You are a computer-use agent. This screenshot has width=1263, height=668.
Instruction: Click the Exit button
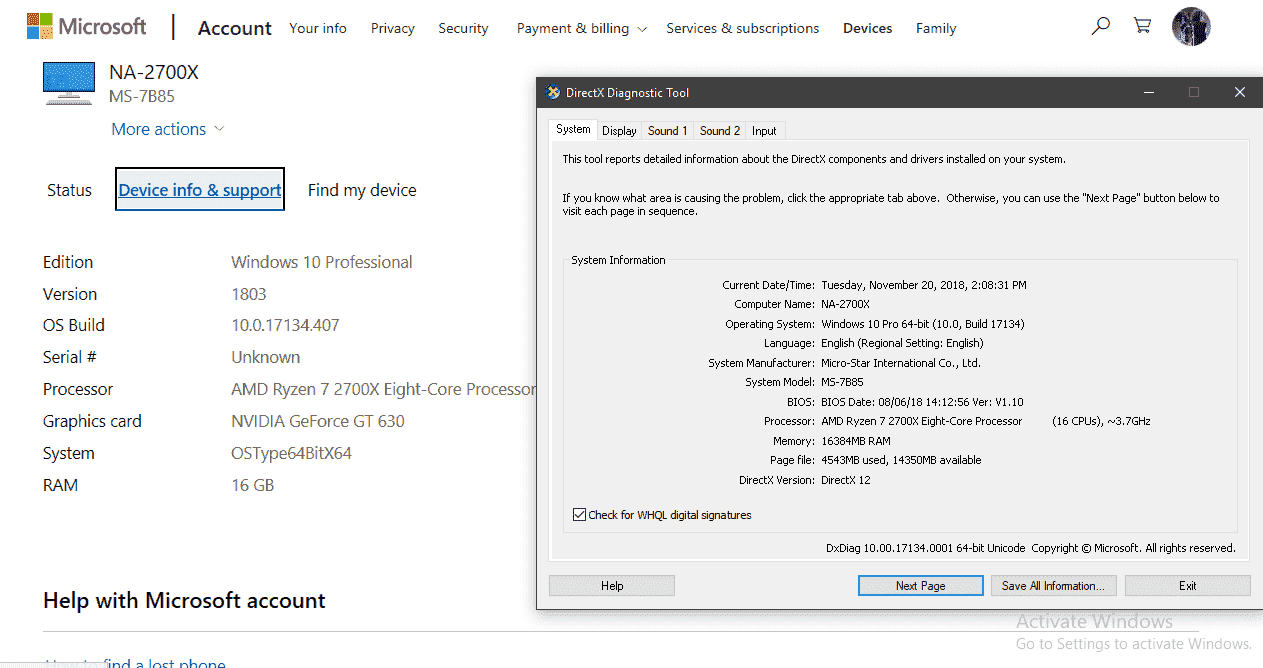(x=1188, y=586)
